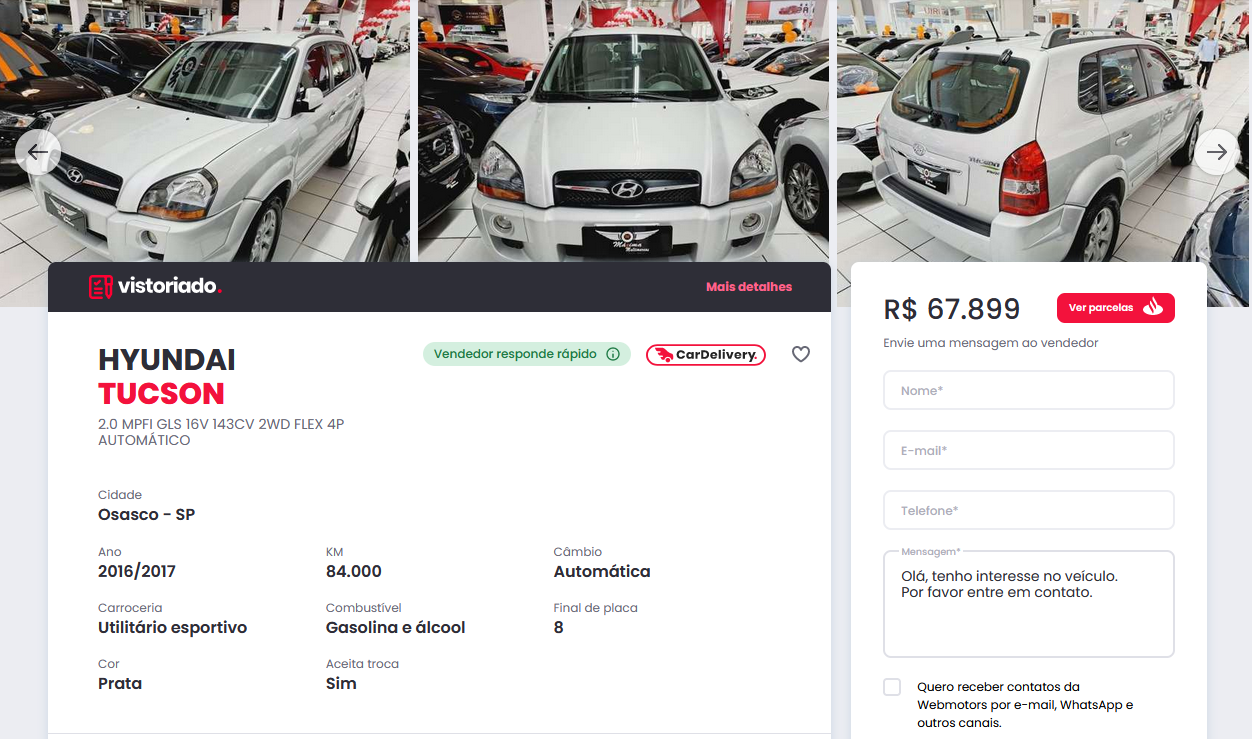The image size is (1252, 739).
Task: Click Aceita troca value Sim
Action: click(x=341, y=684)
